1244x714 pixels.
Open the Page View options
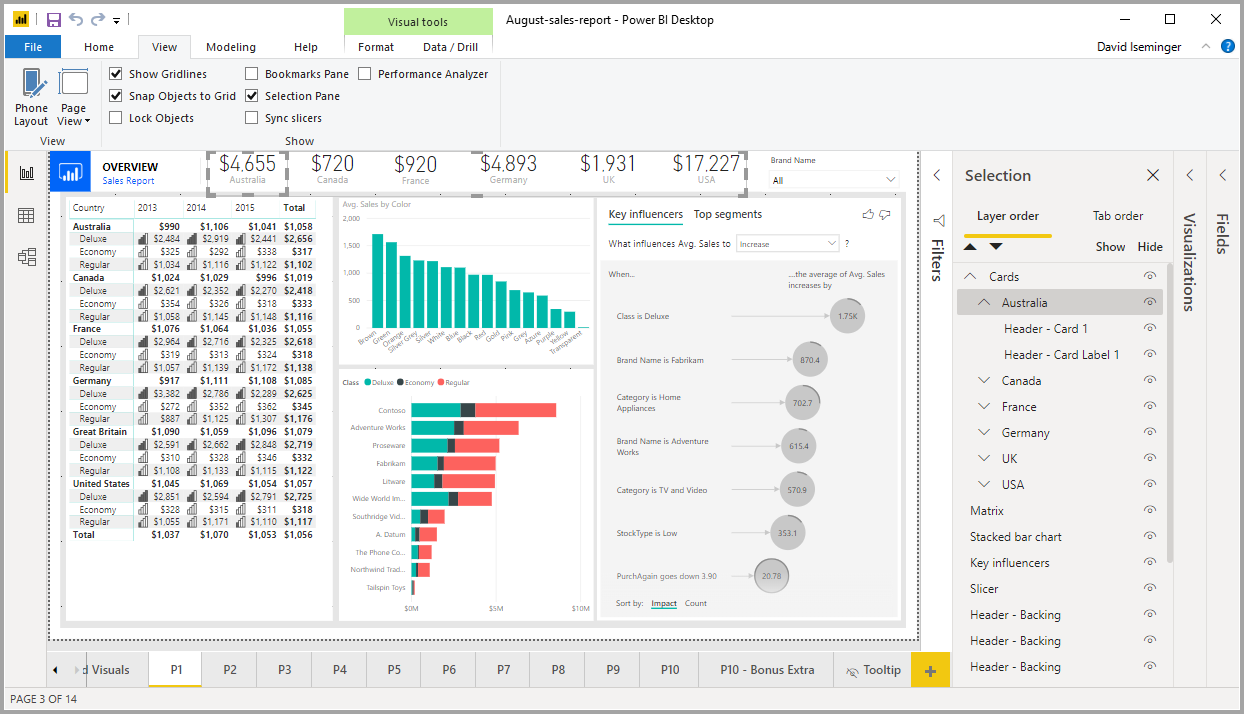click(x=73, y=98)
